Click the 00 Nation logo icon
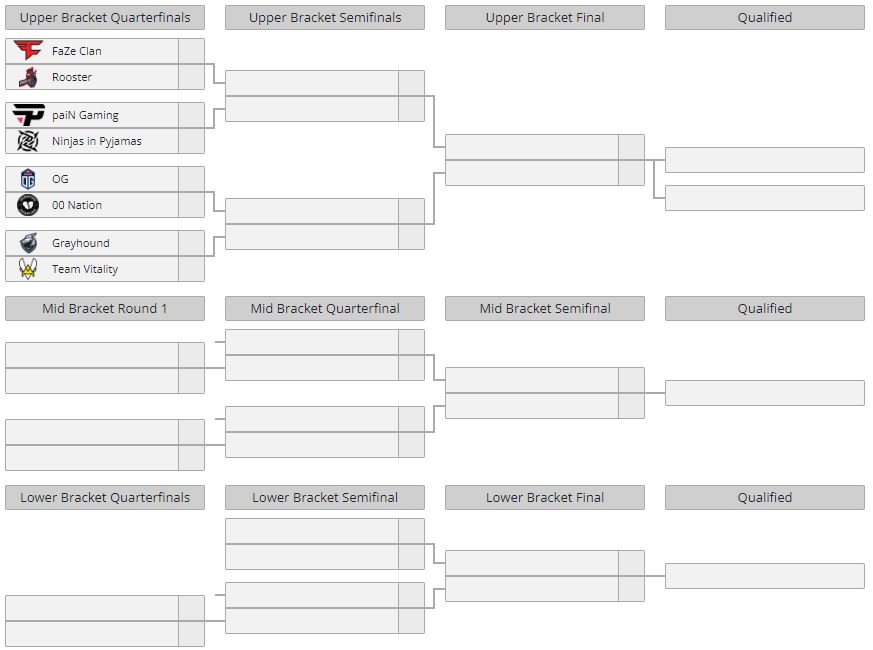This screenshot has width=873, height=650. pyautogui.click(x=28, y=205)
